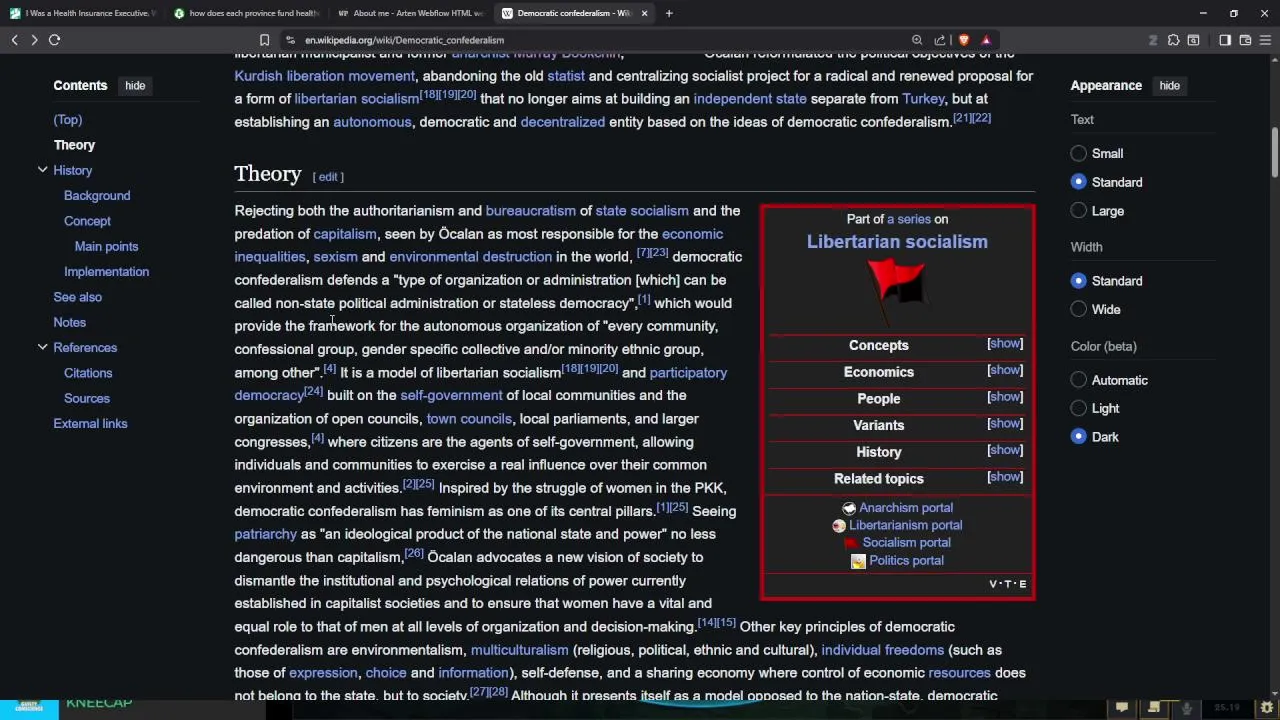The height and width of the screenshot is (720, 1280).
Task: Select Standard page width
Action: [x=1078, y=281]
